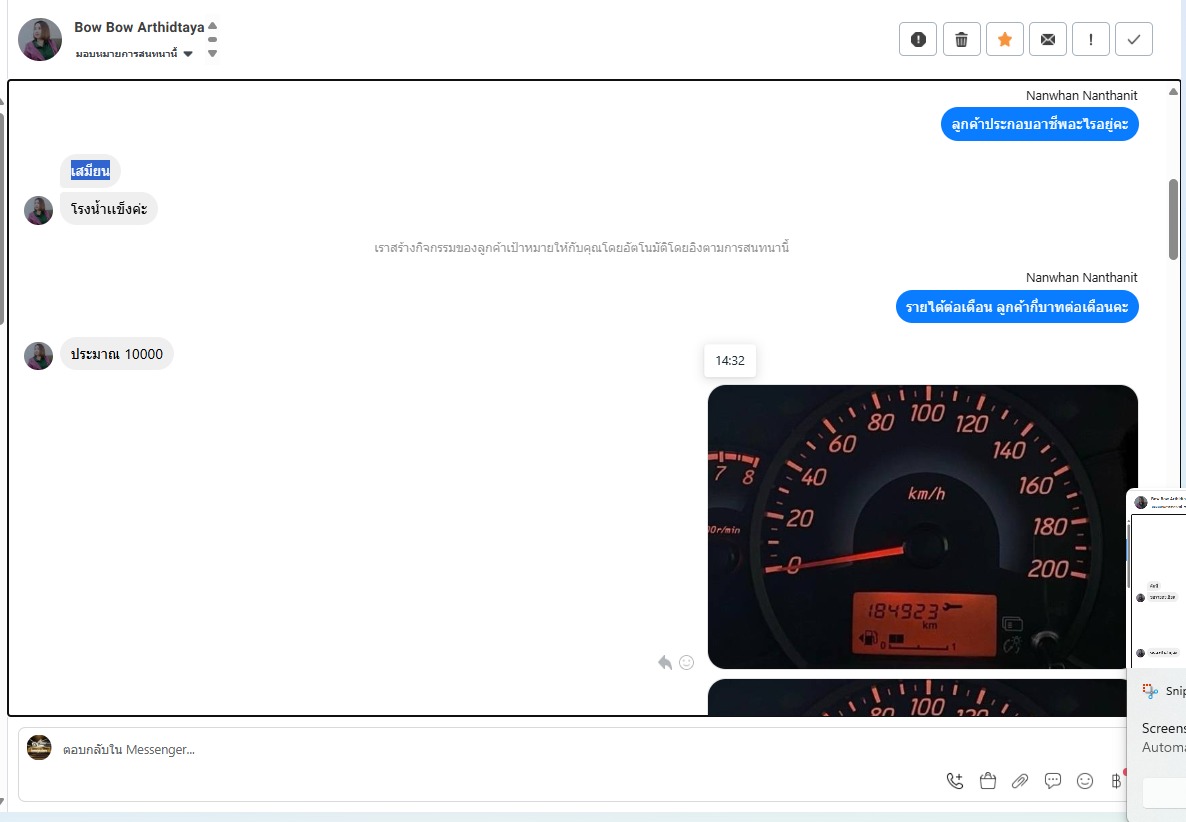The image size is (1186, 822).
Task: Delete conversation with the trash icon
Action: coord(961,39)
